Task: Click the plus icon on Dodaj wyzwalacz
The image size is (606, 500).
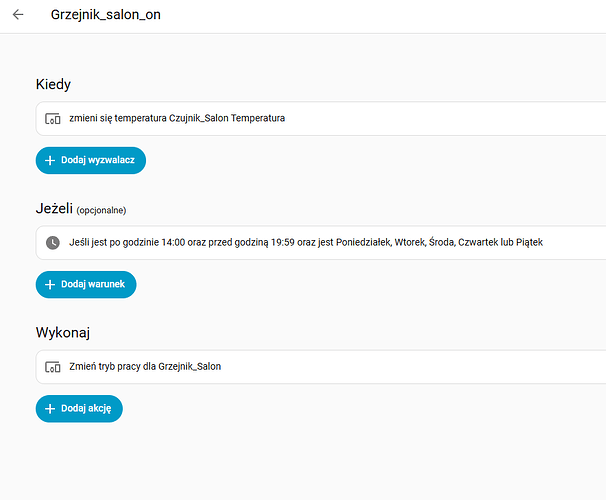Action: (x=50, y=160)
